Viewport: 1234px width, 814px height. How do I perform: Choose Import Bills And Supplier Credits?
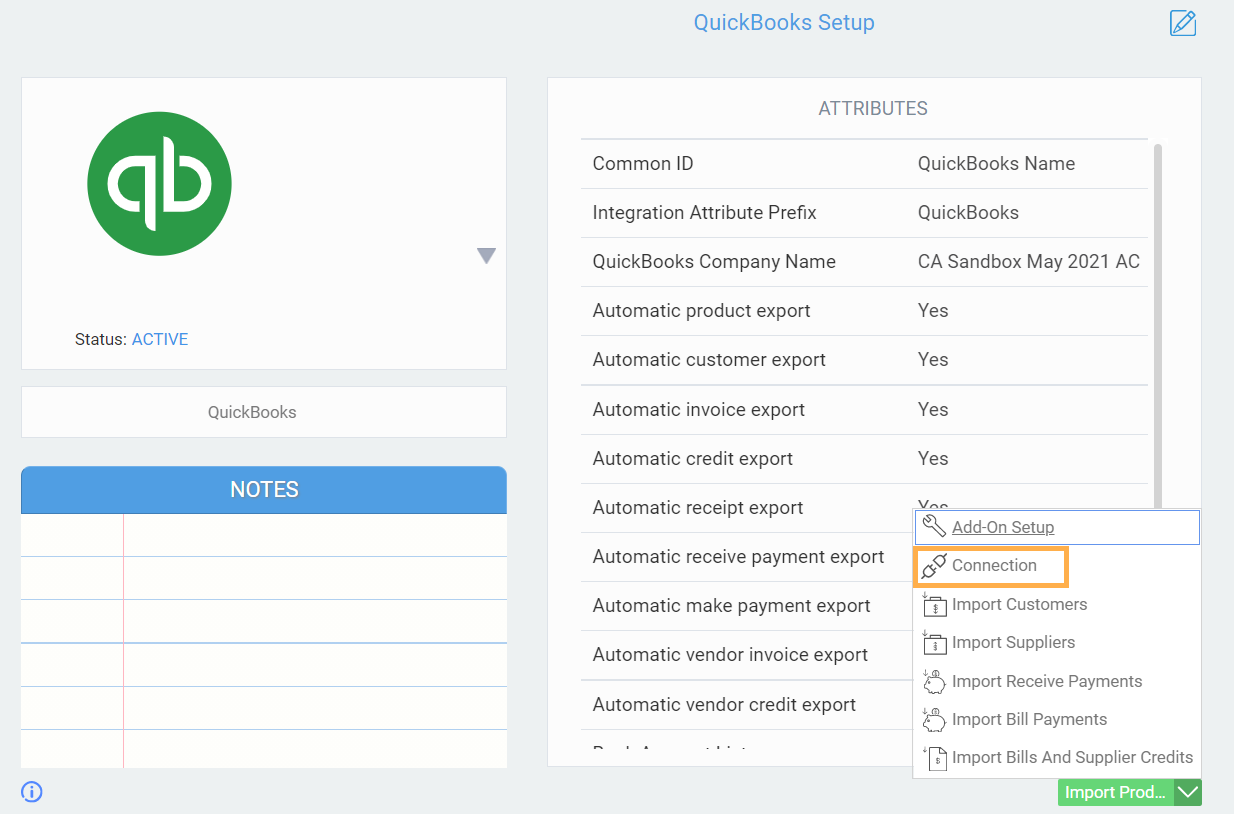pos(1072,758)
